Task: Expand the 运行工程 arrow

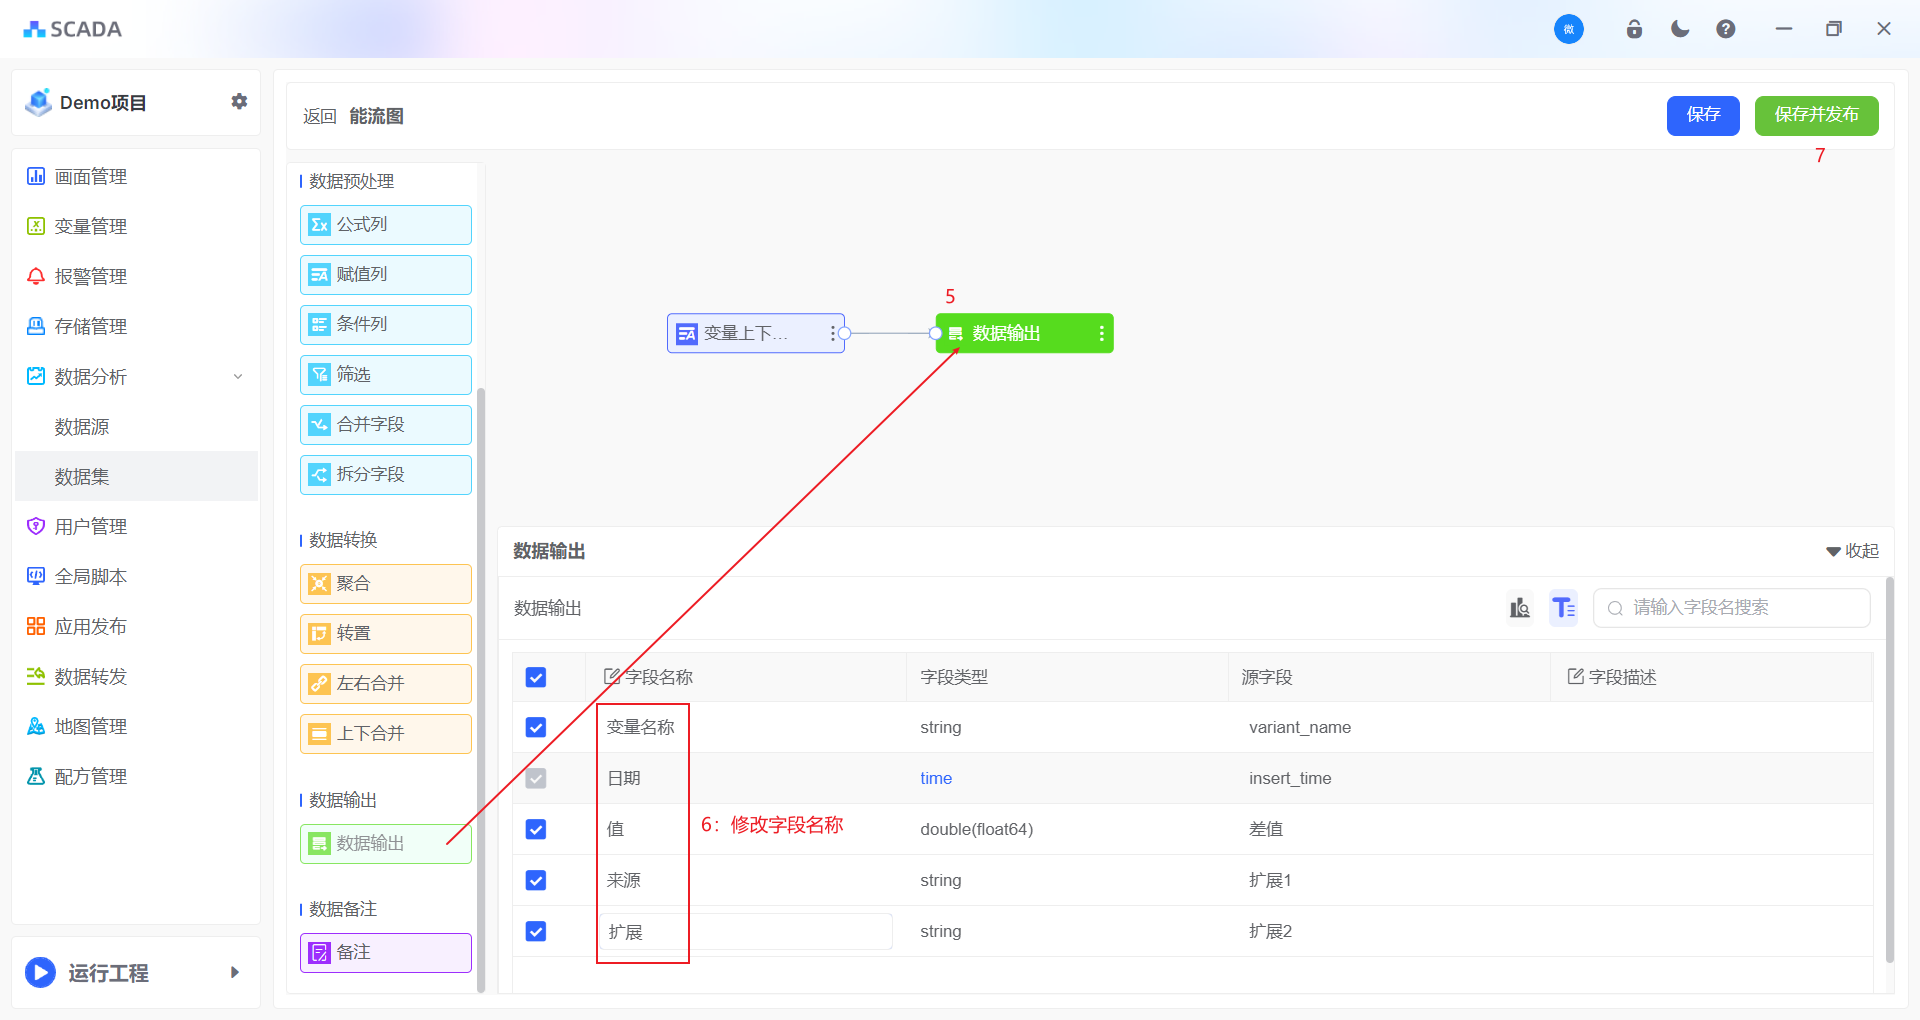Action: 235,972
